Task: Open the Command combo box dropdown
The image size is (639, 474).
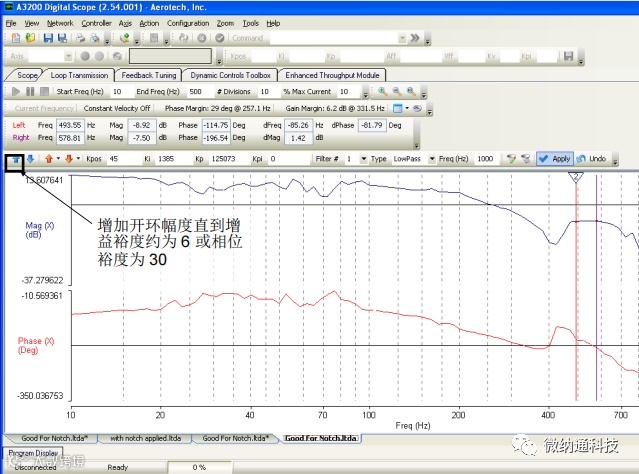Action: point(402,38)
